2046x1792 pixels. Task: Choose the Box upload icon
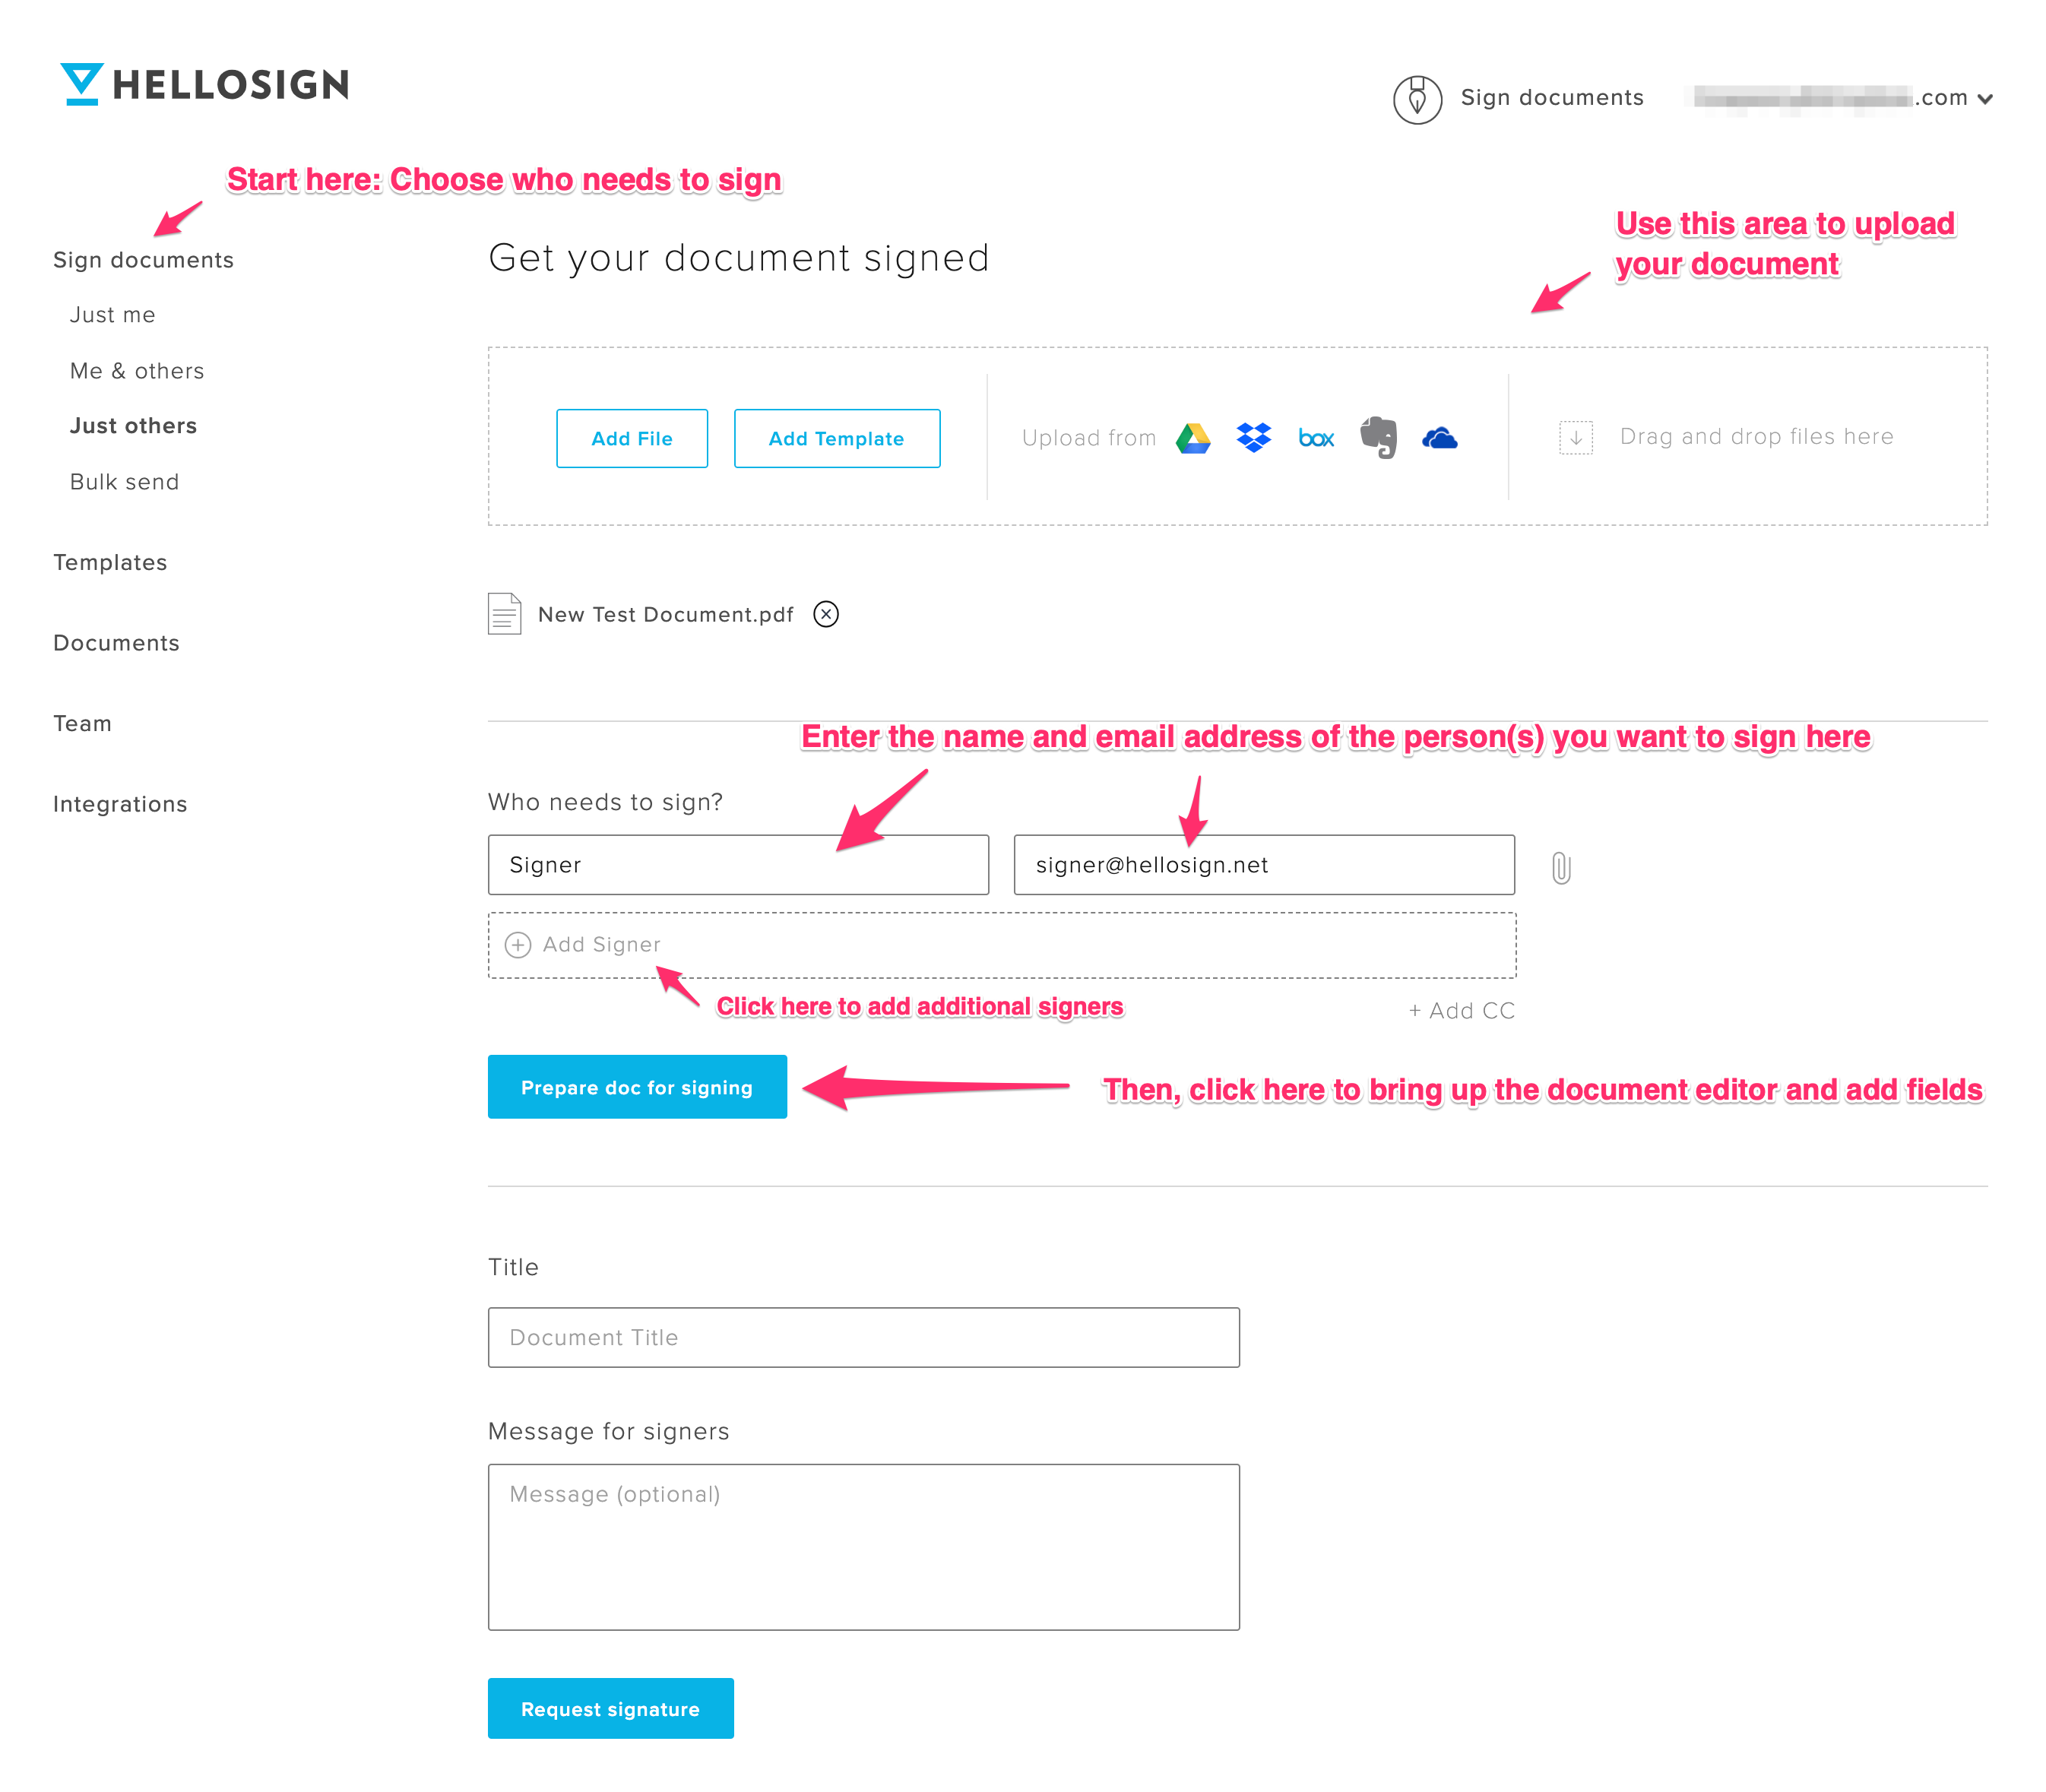[1316, 438]
